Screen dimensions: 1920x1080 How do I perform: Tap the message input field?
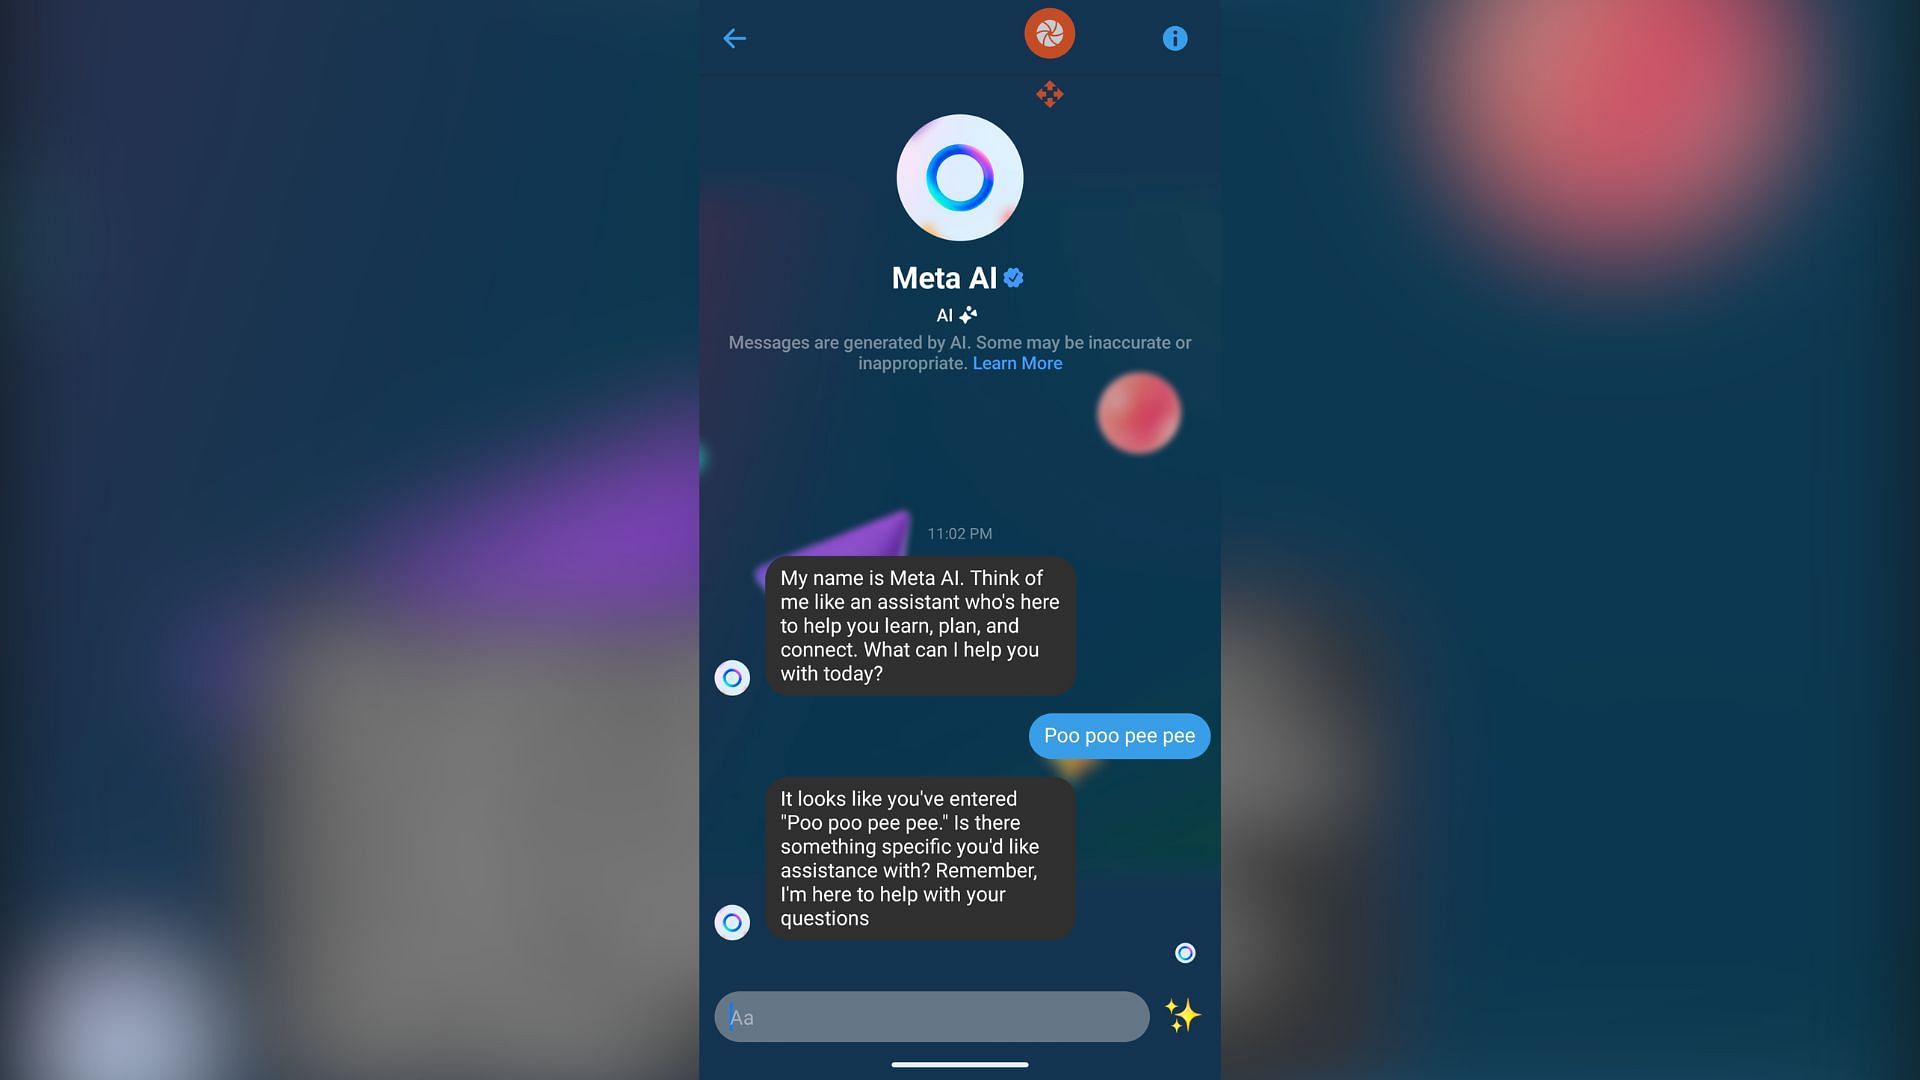point(931,1015)
